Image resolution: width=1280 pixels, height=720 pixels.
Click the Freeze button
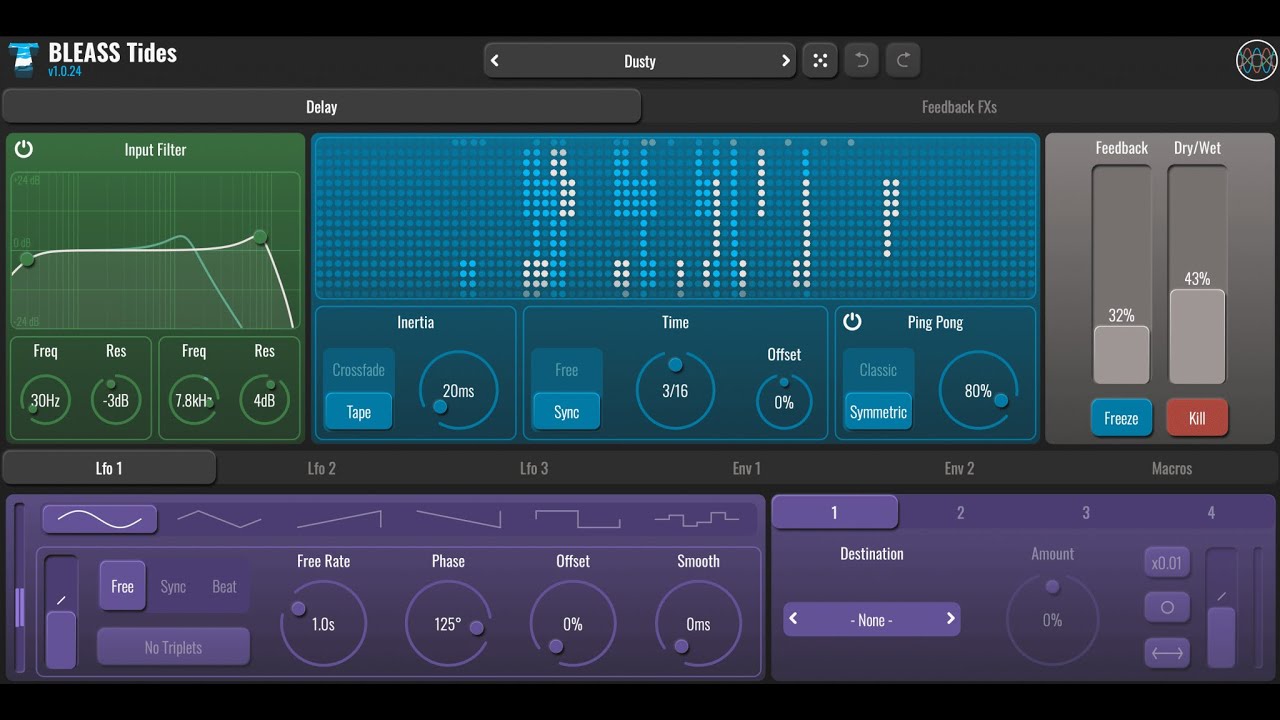pyautogui.click(x=1121, y=418)
